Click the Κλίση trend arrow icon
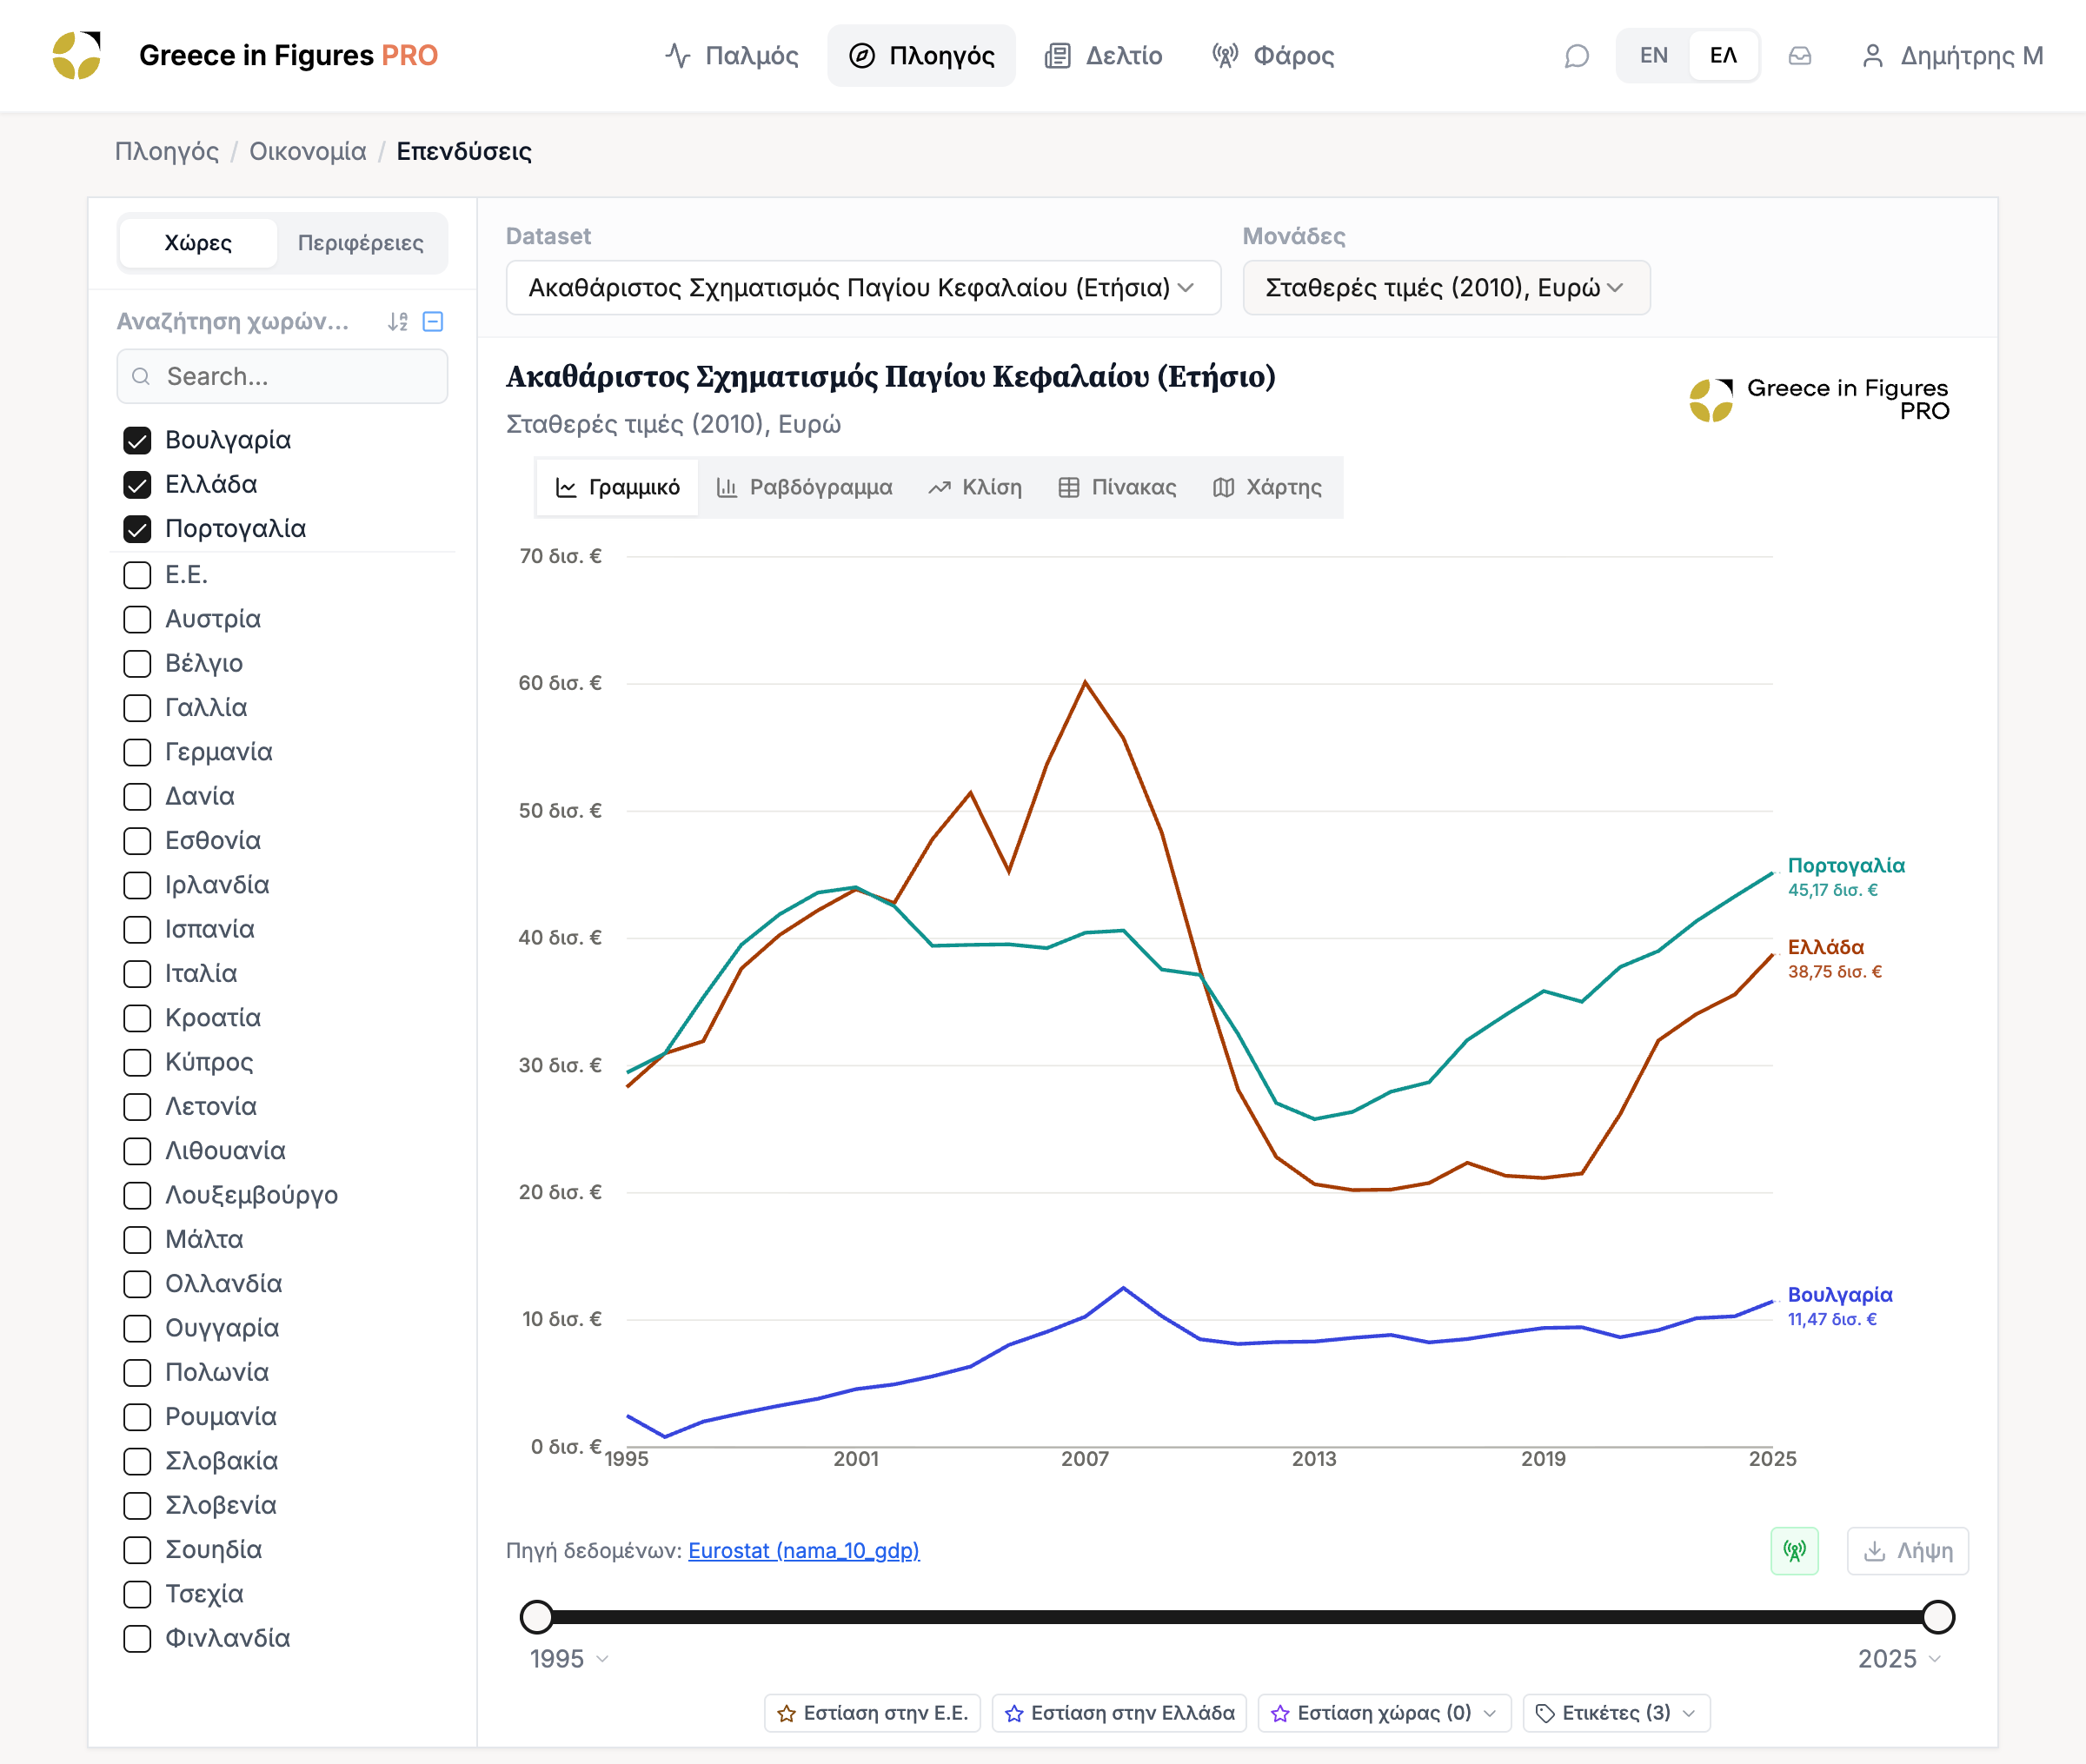Screen dimensions: 2086x1764 pos(939,488)
